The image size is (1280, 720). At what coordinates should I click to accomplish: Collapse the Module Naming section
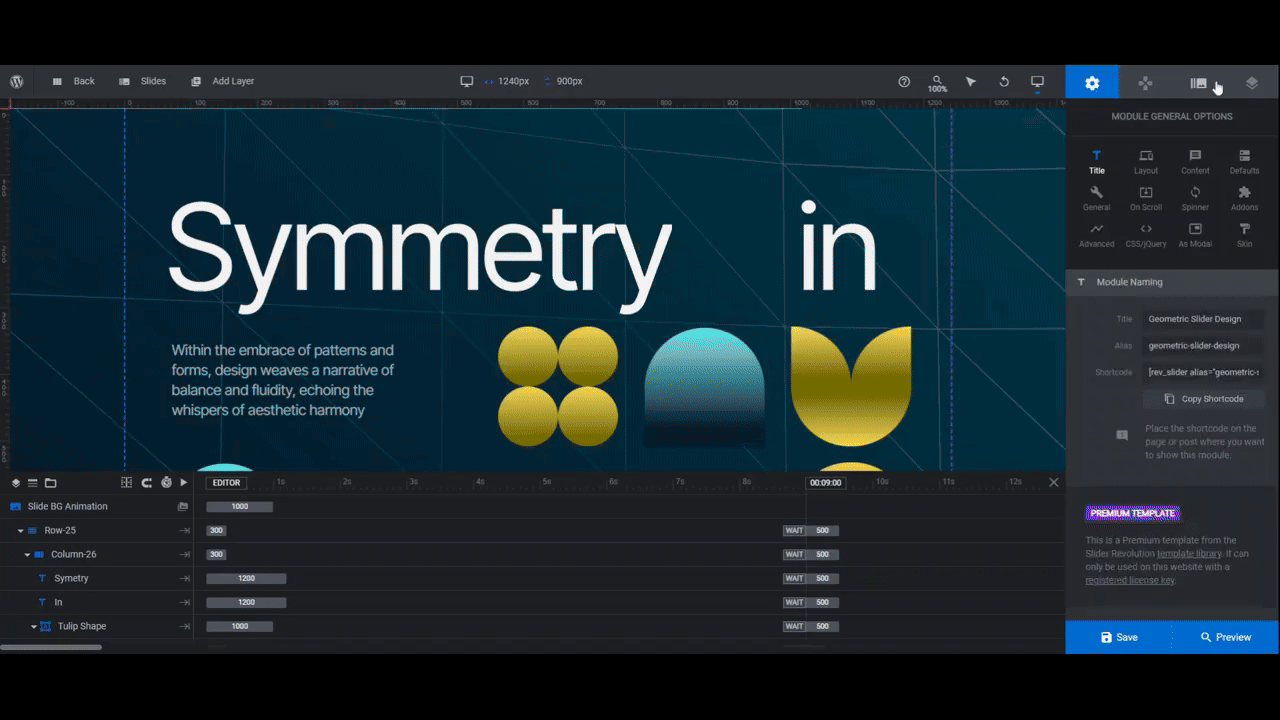click(1172, 282)
